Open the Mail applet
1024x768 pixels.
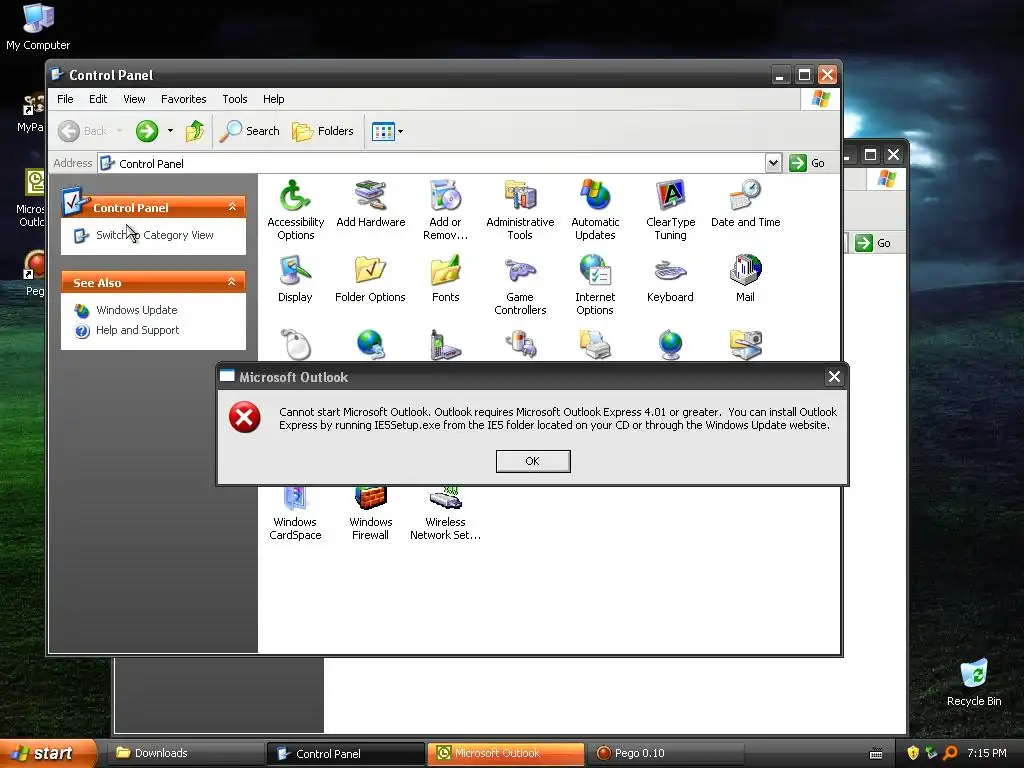(745, 278)
